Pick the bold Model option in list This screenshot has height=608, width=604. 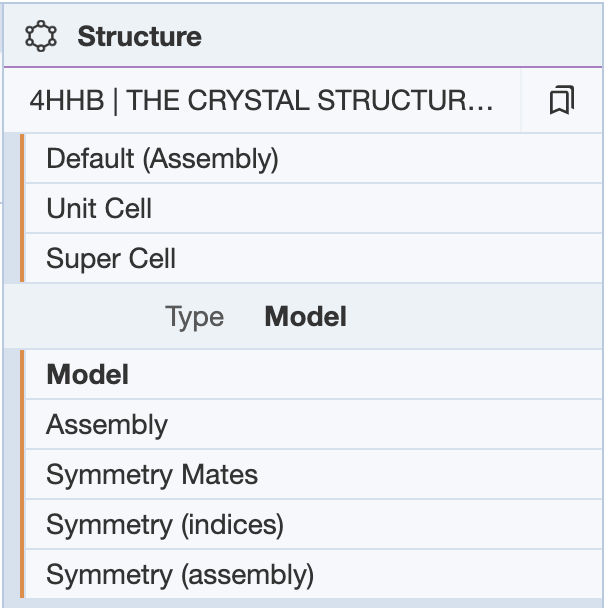[88, 374]
